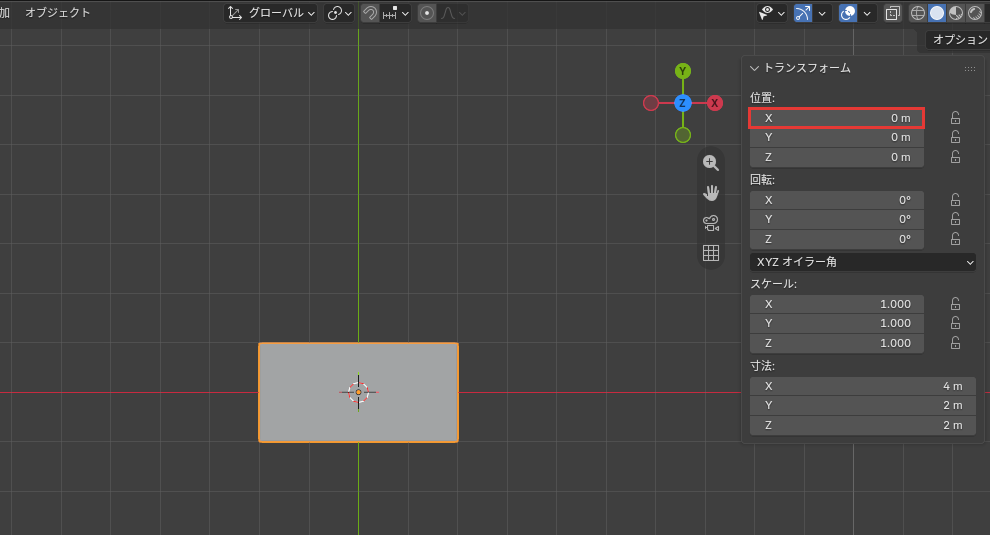The width and height of the screenshot is (990, 535).
Task: Click the トランスフォーム panel drag handle dots
Action: click(x=970, y=69)
